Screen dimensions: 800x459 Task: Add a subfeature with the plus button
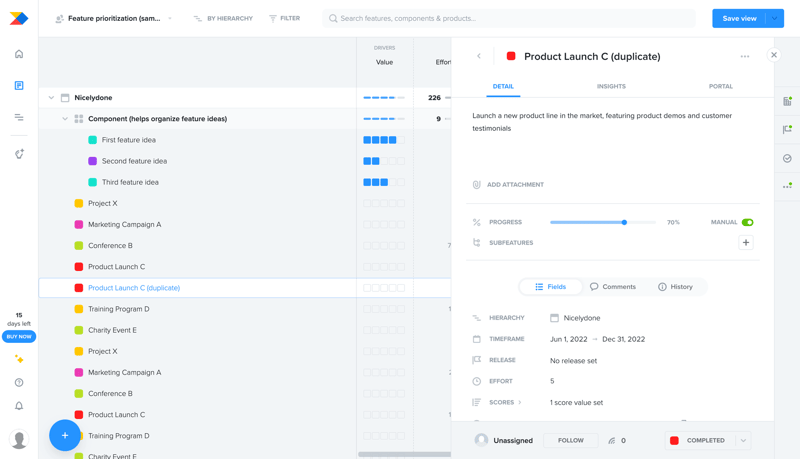pos(746,243)
